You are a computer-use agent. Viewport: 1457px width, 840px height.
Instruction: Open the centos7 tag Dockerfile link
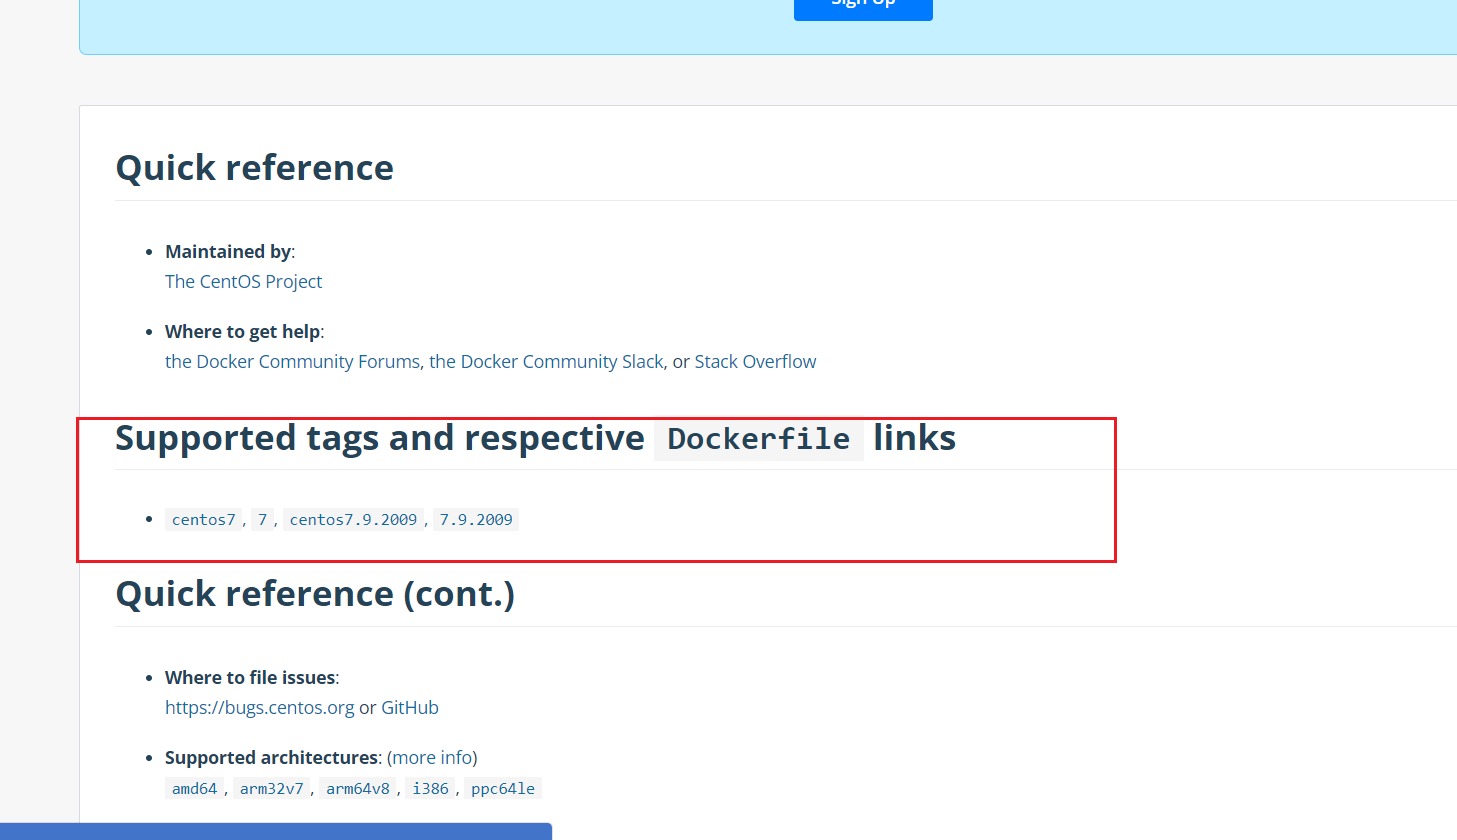pos(204,519)
